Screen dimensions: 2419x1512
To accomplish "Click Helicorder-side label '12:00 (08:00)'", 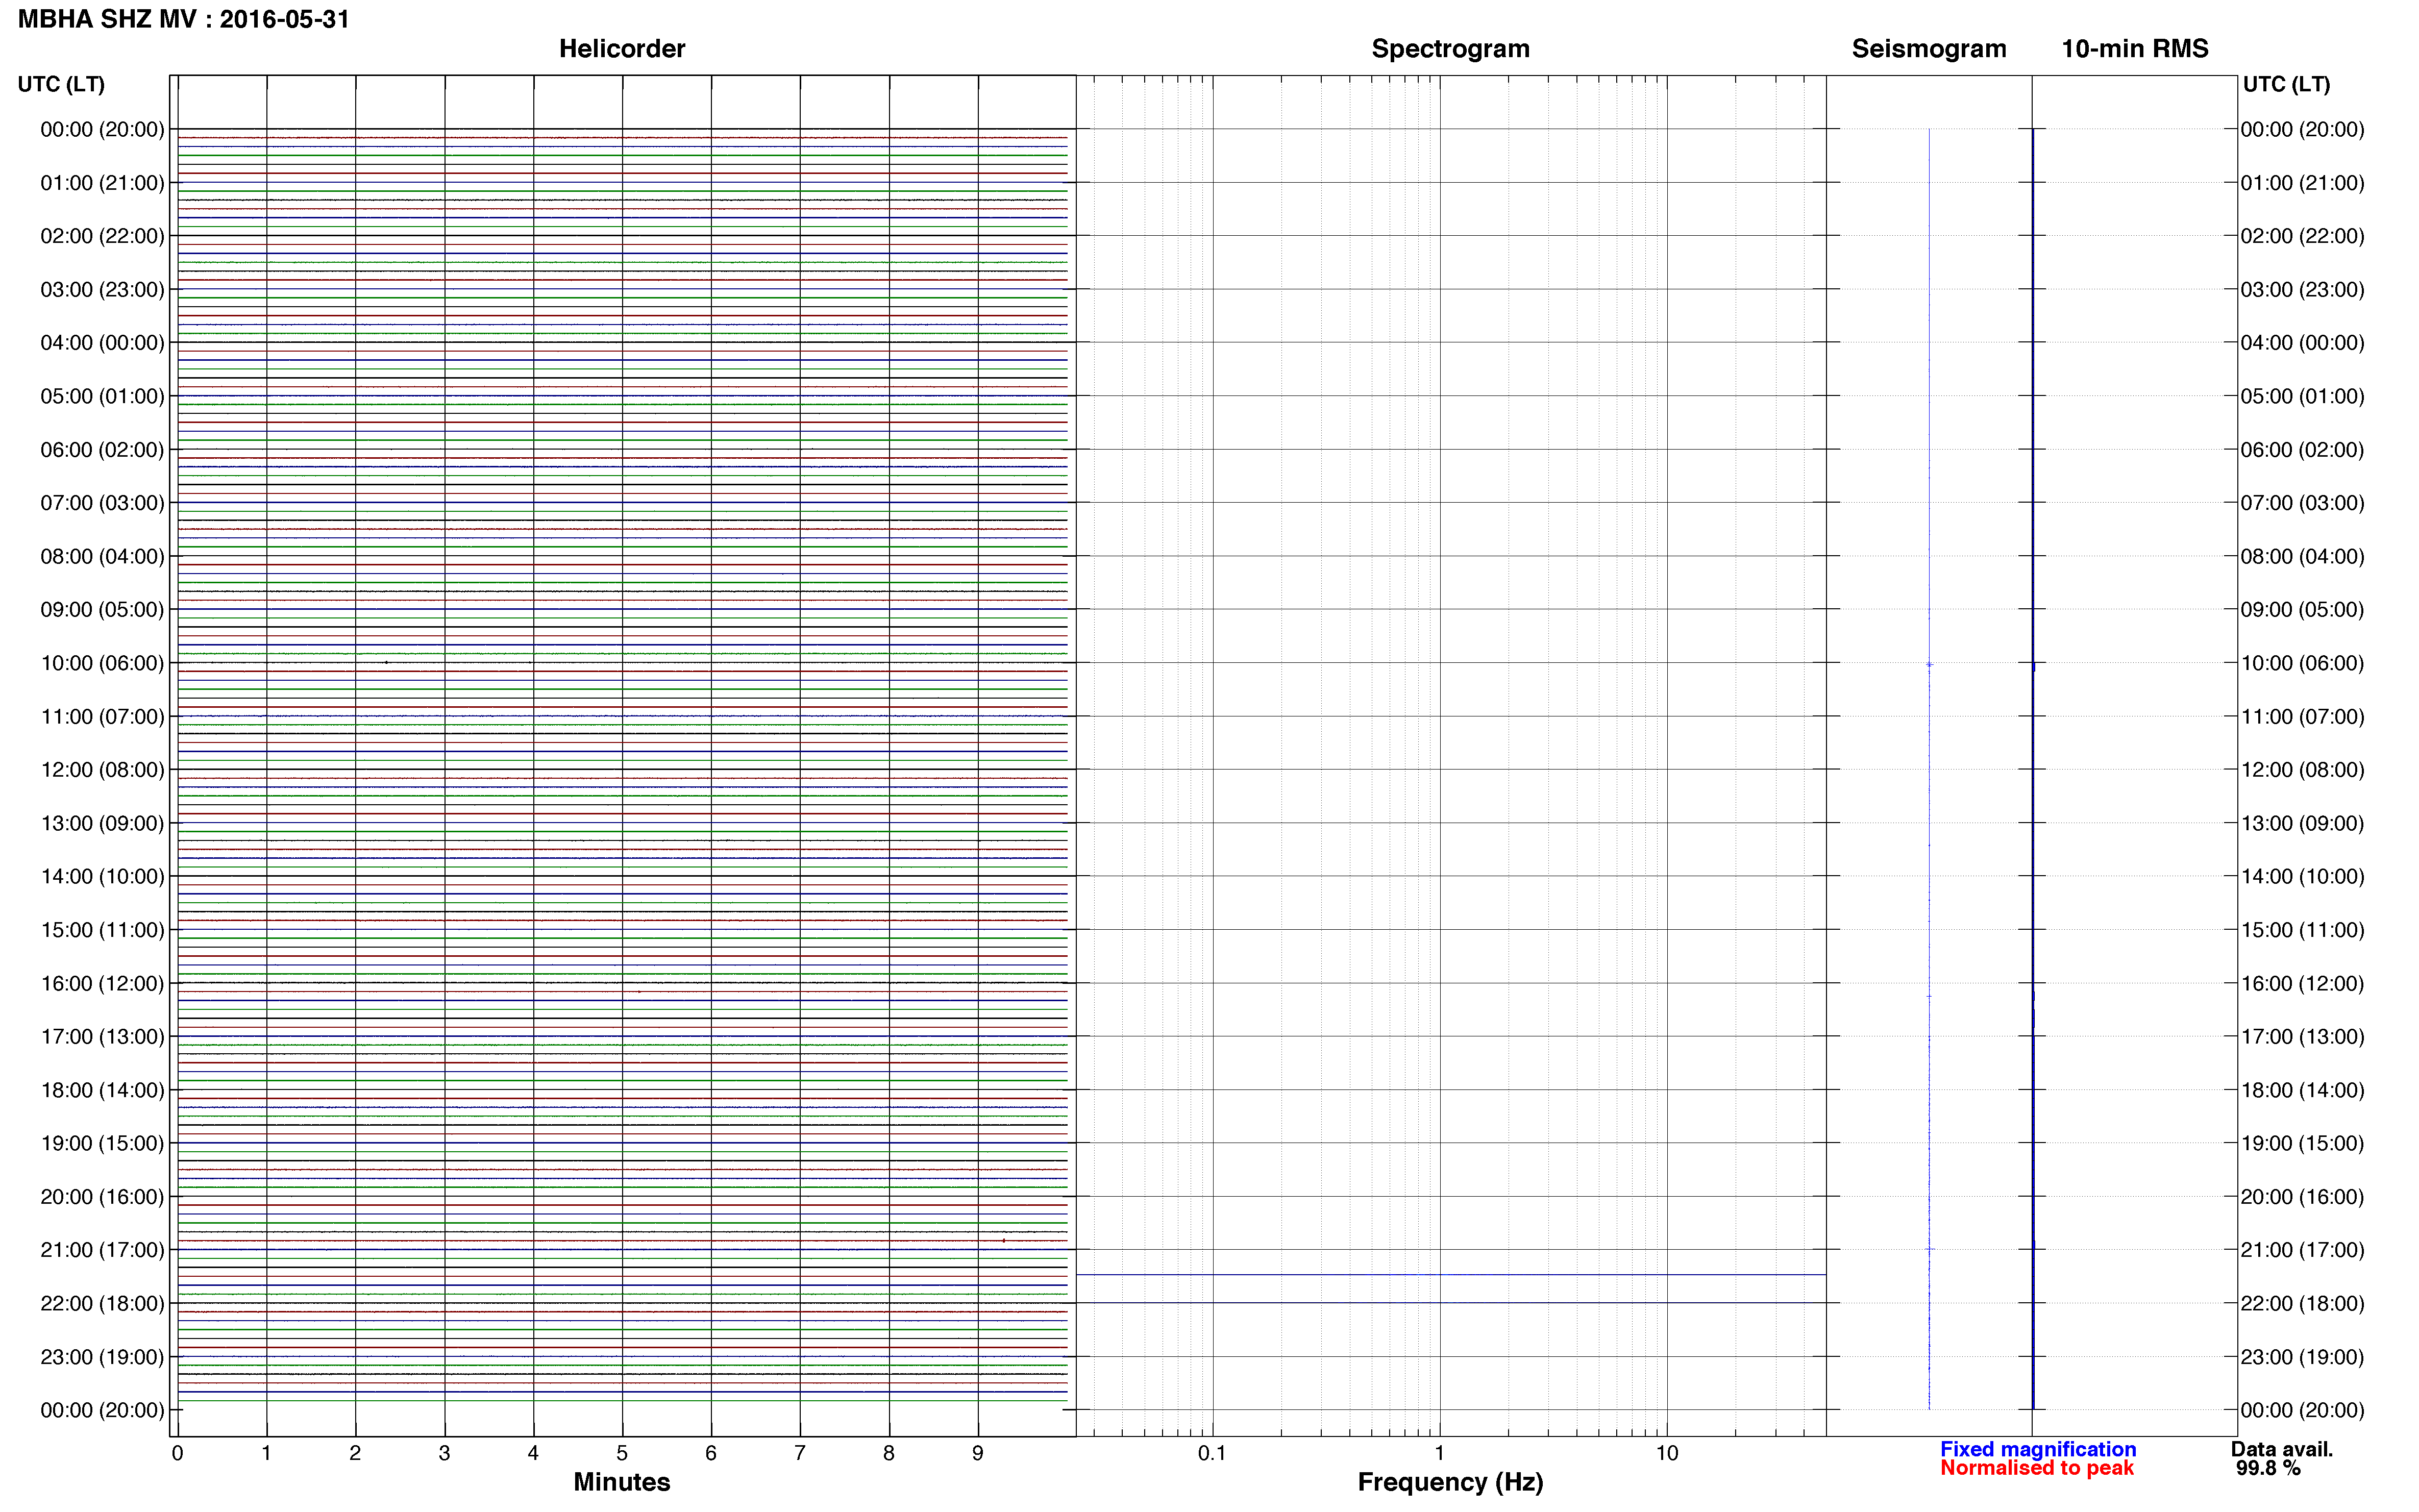I will click(x=102, y=770).
